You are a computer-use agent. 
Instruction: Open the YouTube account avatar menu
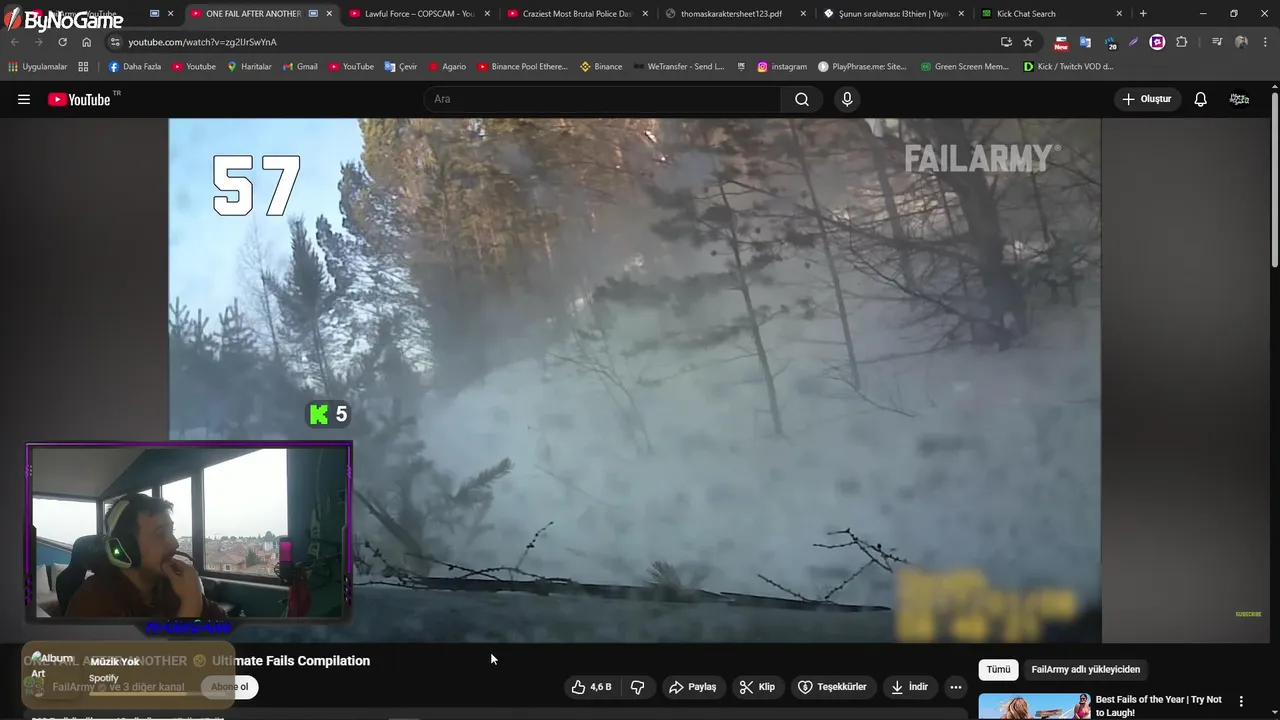tap(1239, 99)
